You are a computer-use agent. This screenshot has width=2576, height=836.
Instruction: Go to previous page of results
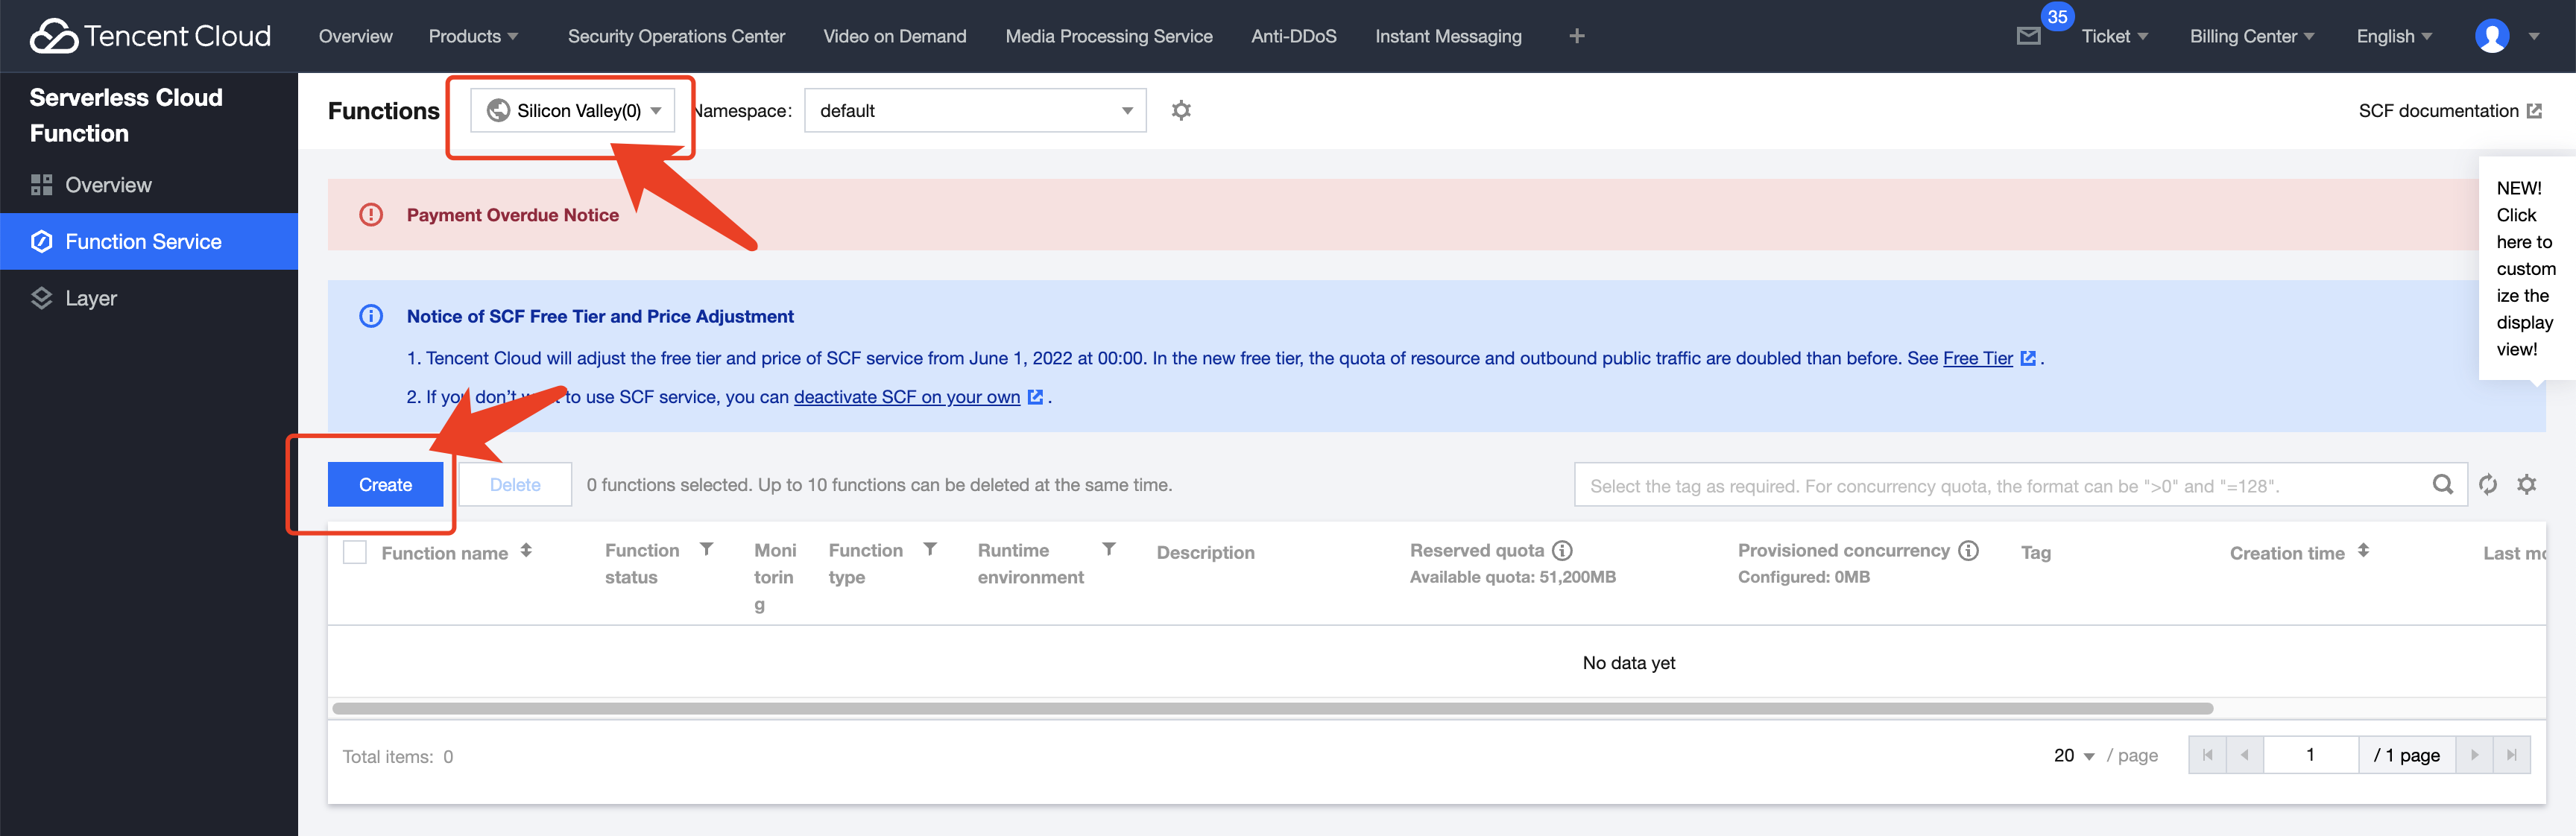[2245, 755]
